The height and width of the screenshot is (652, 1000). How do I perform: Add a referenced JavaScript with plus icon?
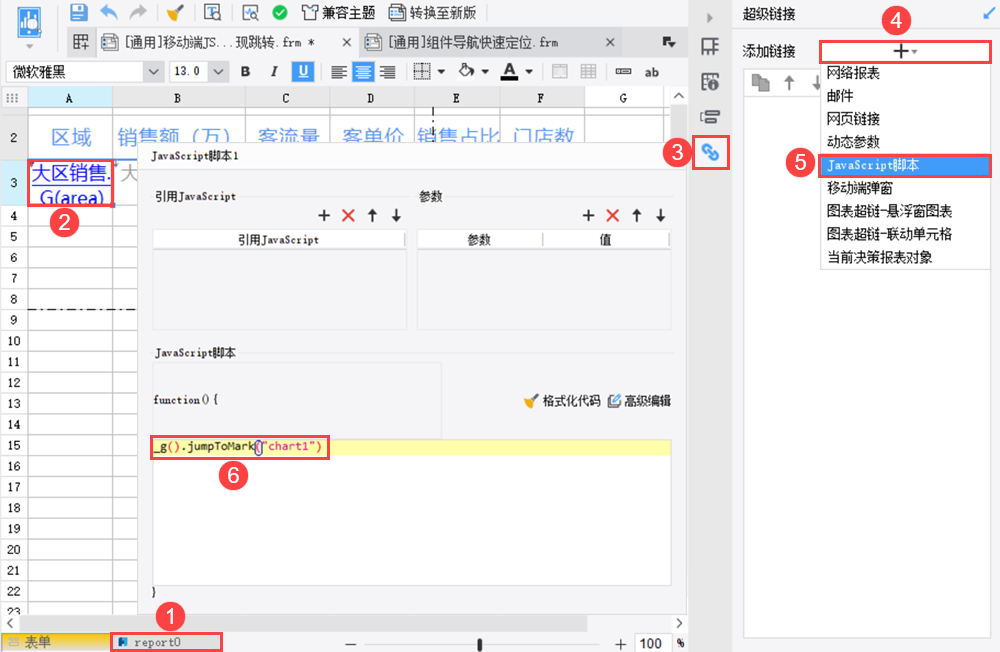[324, 216]
